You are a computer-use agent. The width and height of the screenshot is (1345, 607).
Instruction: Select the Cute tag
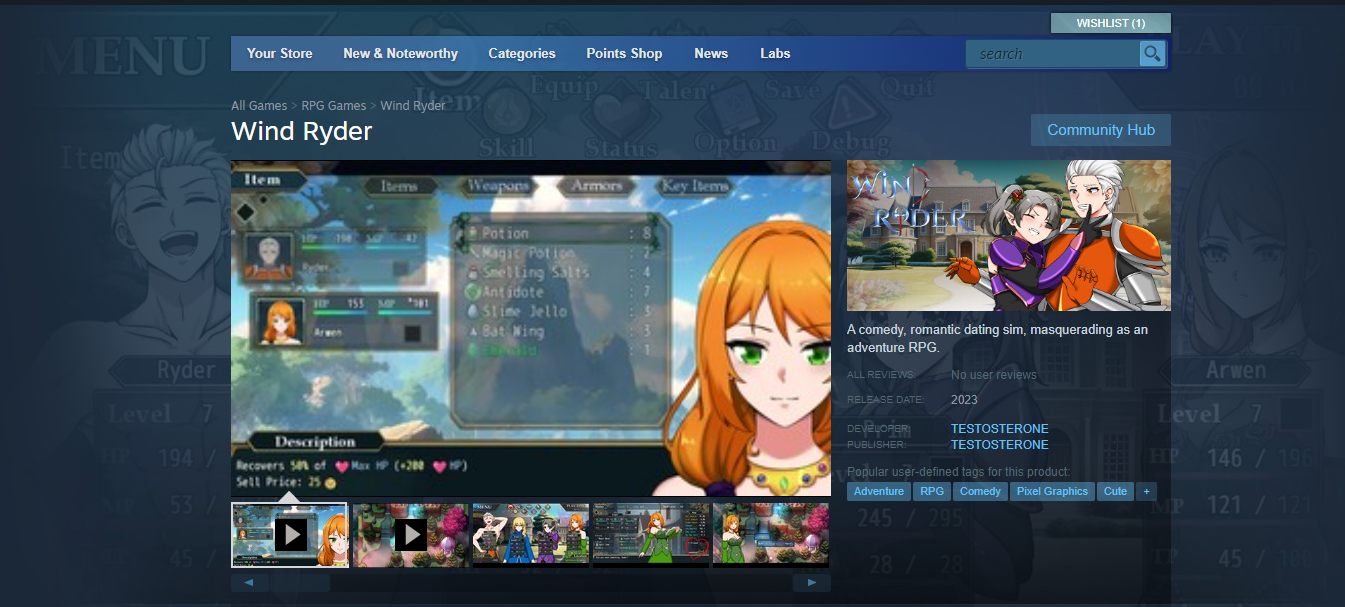[x=1116, y=491]
